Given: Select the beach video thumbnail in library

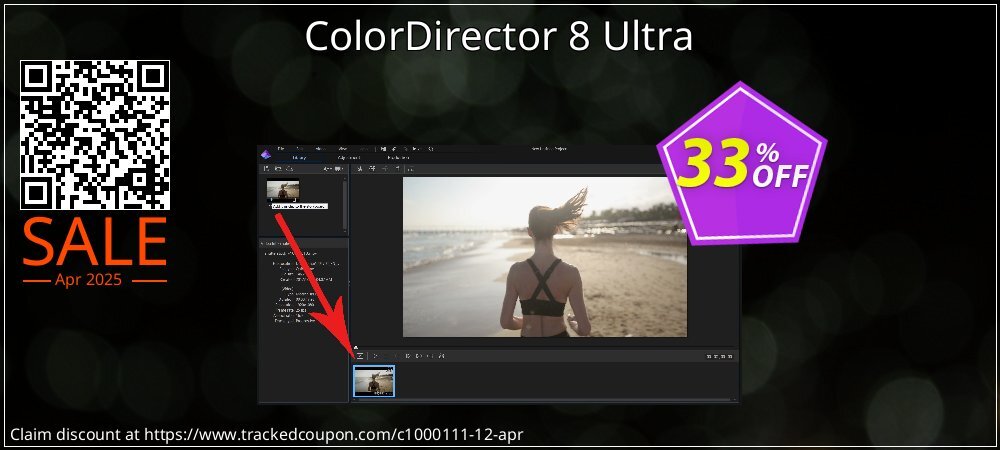Looking at the screenshot, I should (283, 190).
